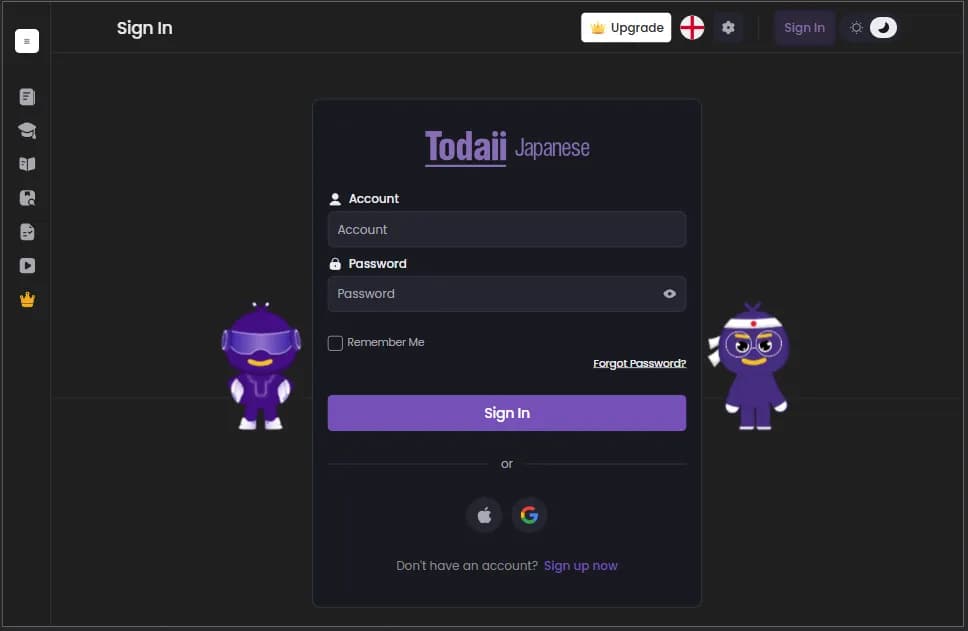Sign in with Google icon
Viewport: 968px width, 631px height.
529,515
